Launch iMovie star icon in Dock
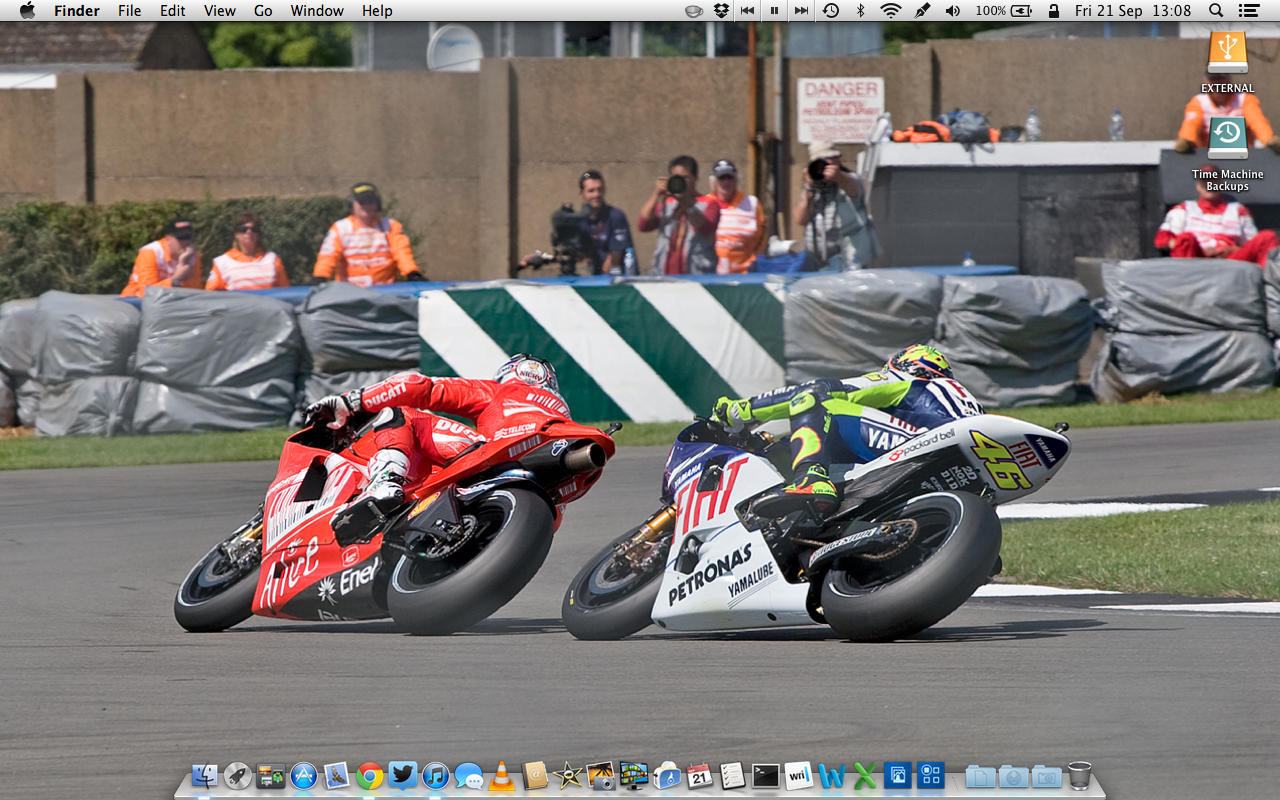Image resolution: width=1280 pixels, height=800 pixels. point(568,775)
